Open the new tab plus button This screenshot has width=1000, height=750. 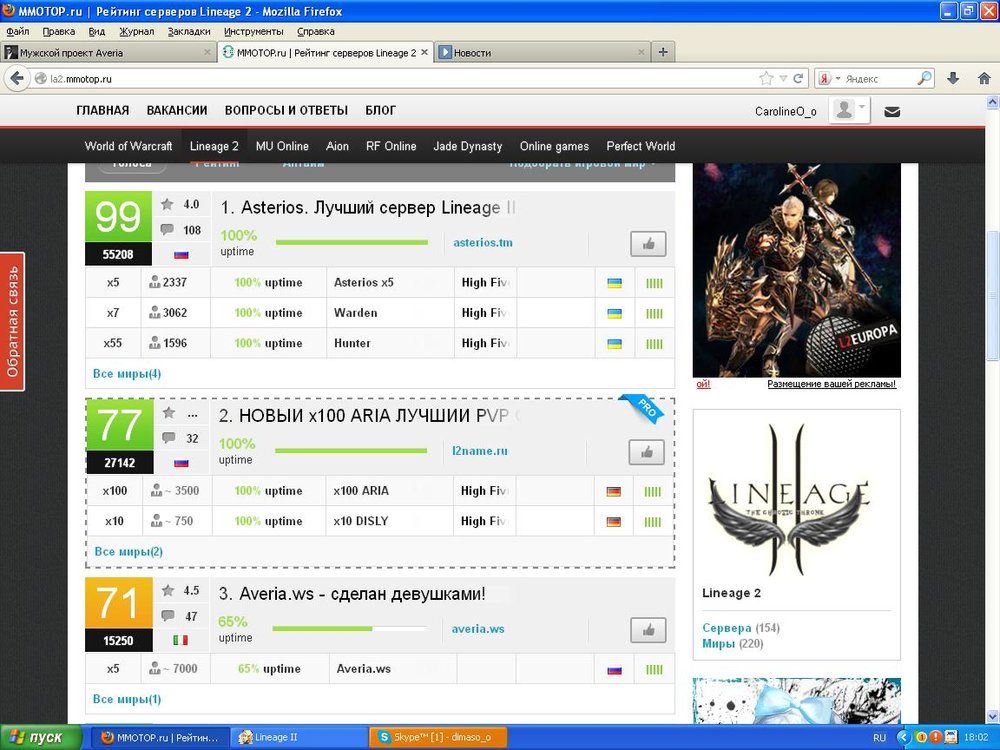coord(662,52)
